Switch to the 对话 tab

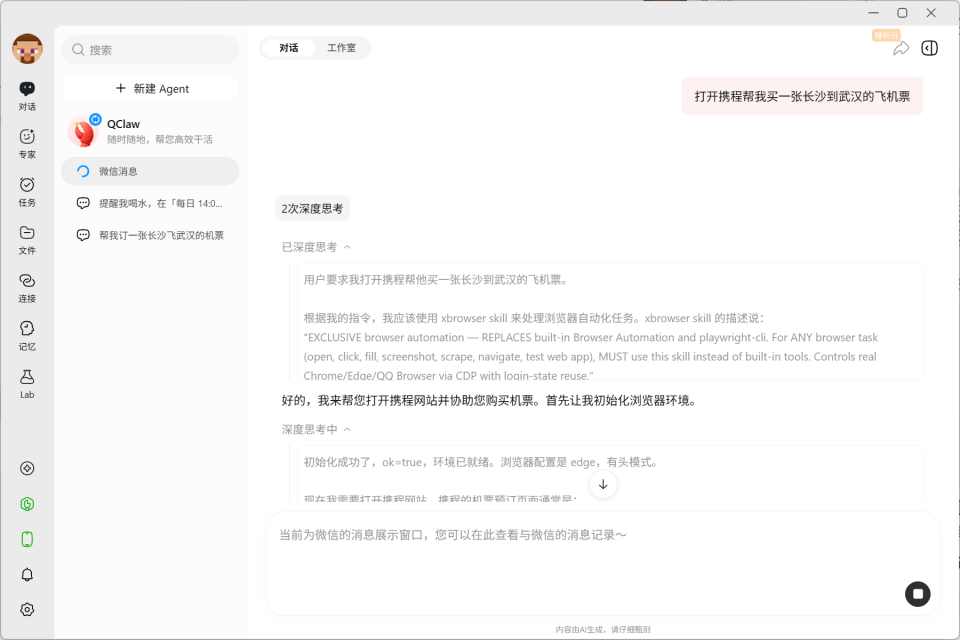[288, 48]
